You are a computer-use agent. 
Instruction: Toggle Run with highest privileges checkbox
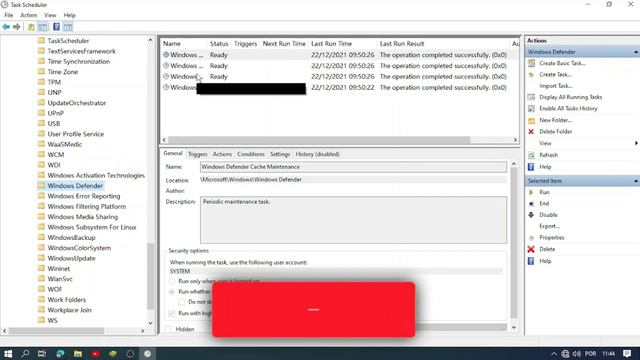pos(172,313)
